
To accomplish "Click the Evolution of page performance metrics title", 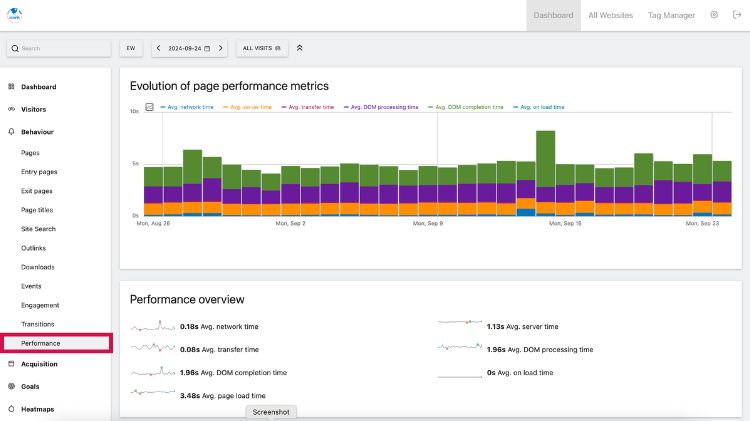I will pos(229,86).
